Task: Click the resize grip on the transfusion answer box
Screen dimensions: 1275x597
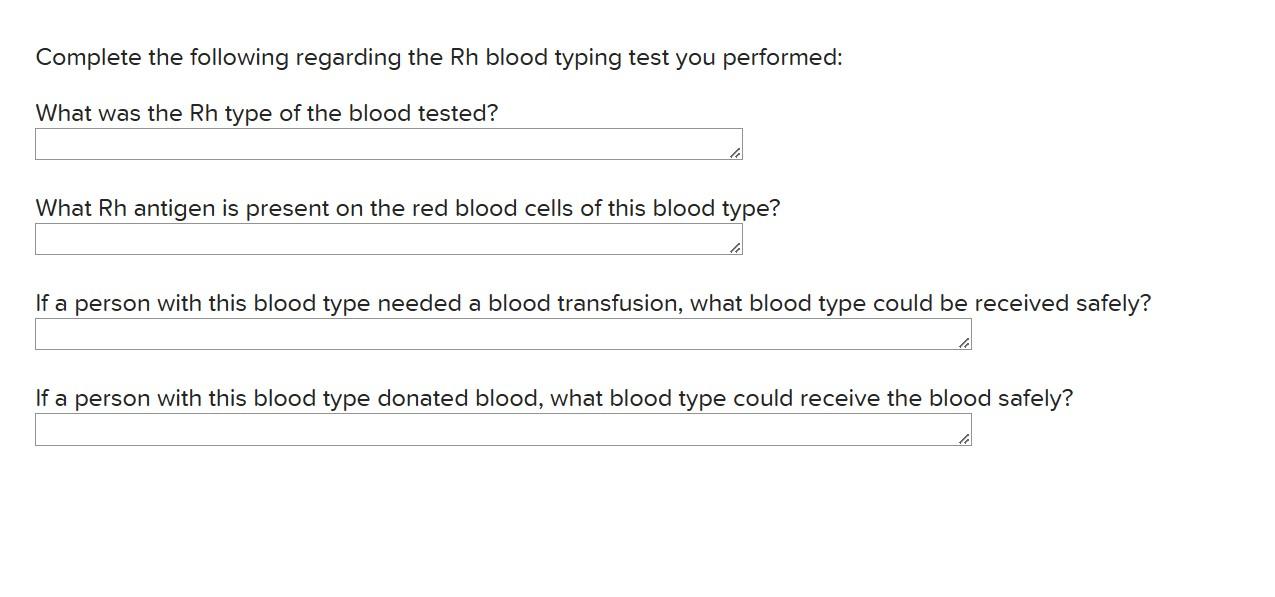Action: 964,342
